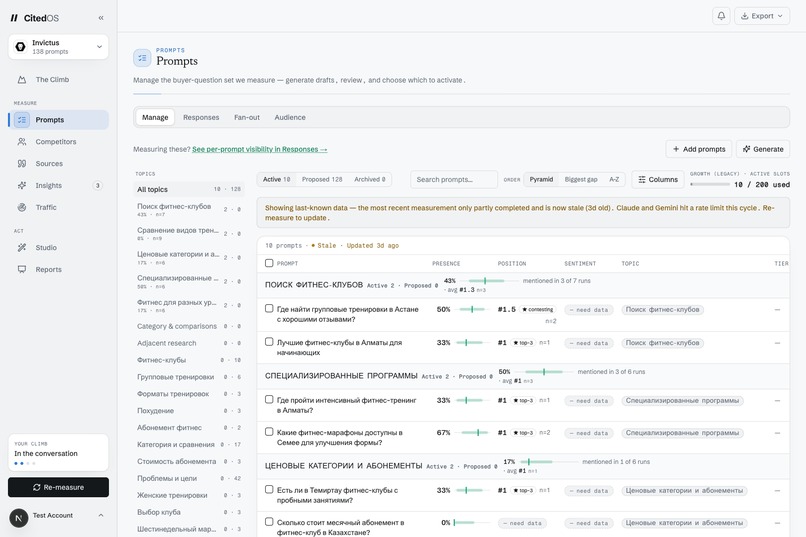This screenshot has width=806, height=537.
Task: Click the Generate button
Action: click(x=763, y=149)
